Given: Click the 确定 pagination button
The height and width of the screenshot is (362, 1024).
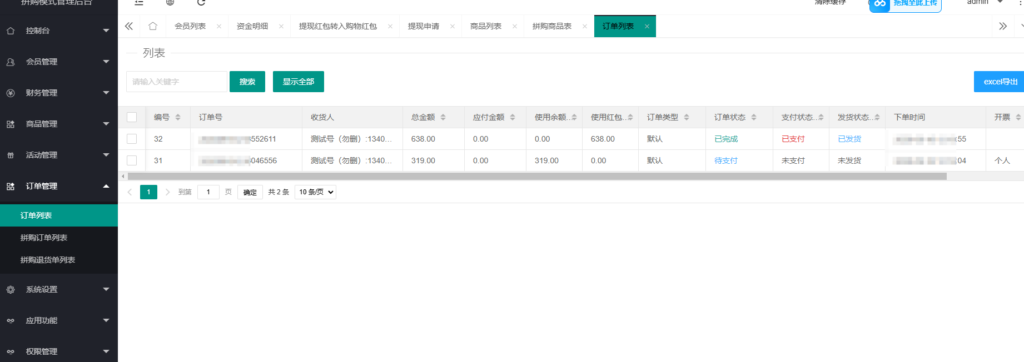Looking at the screenshot, I should [x=250, y=192].
